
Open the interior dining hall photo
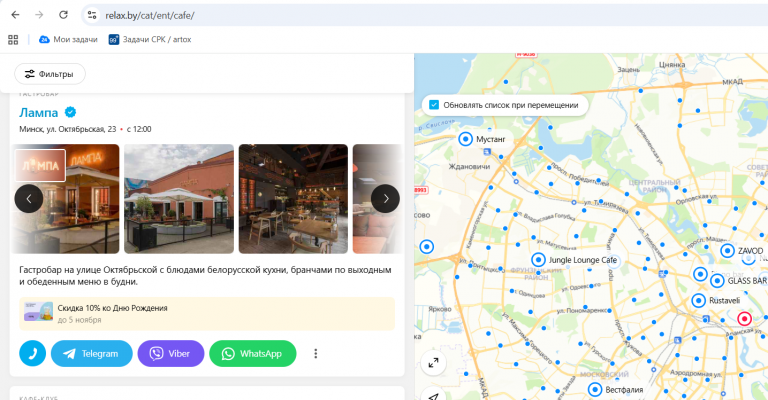click(x=293, y=199)
